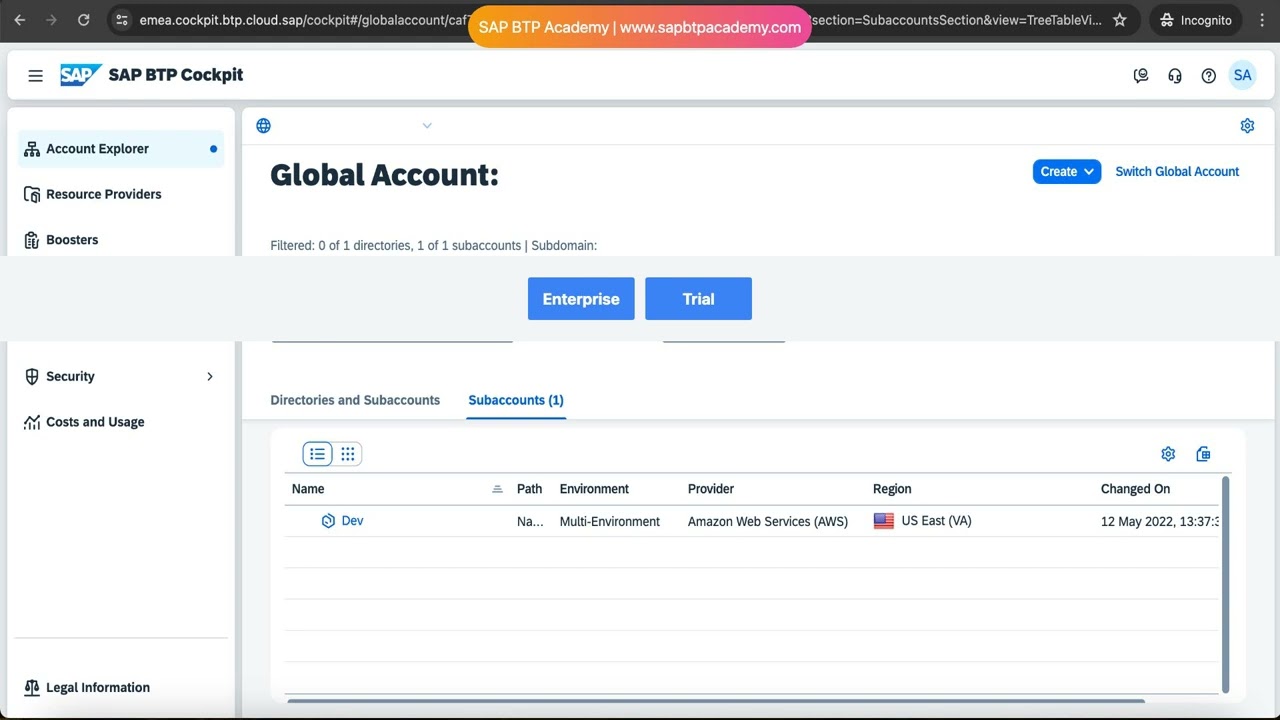The height and width of the screenshot is (720, 1280).
Task: Open the Chrome three-dot menu
Action: [1261, 20]
